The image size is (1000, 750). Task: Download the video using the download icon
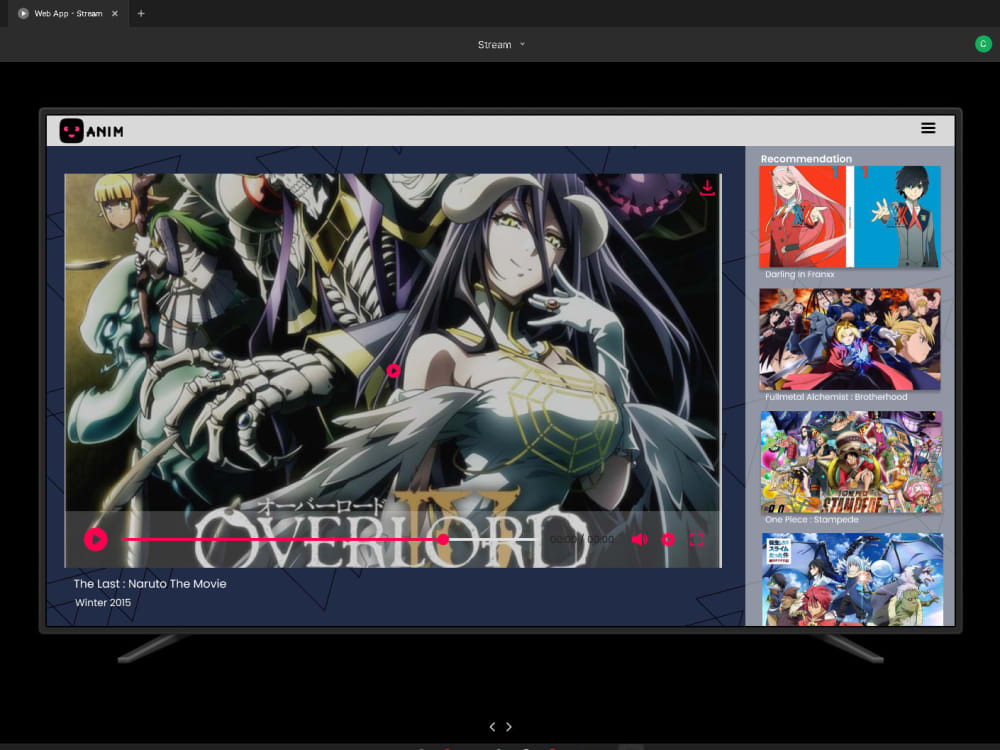(x=707, y=188)
